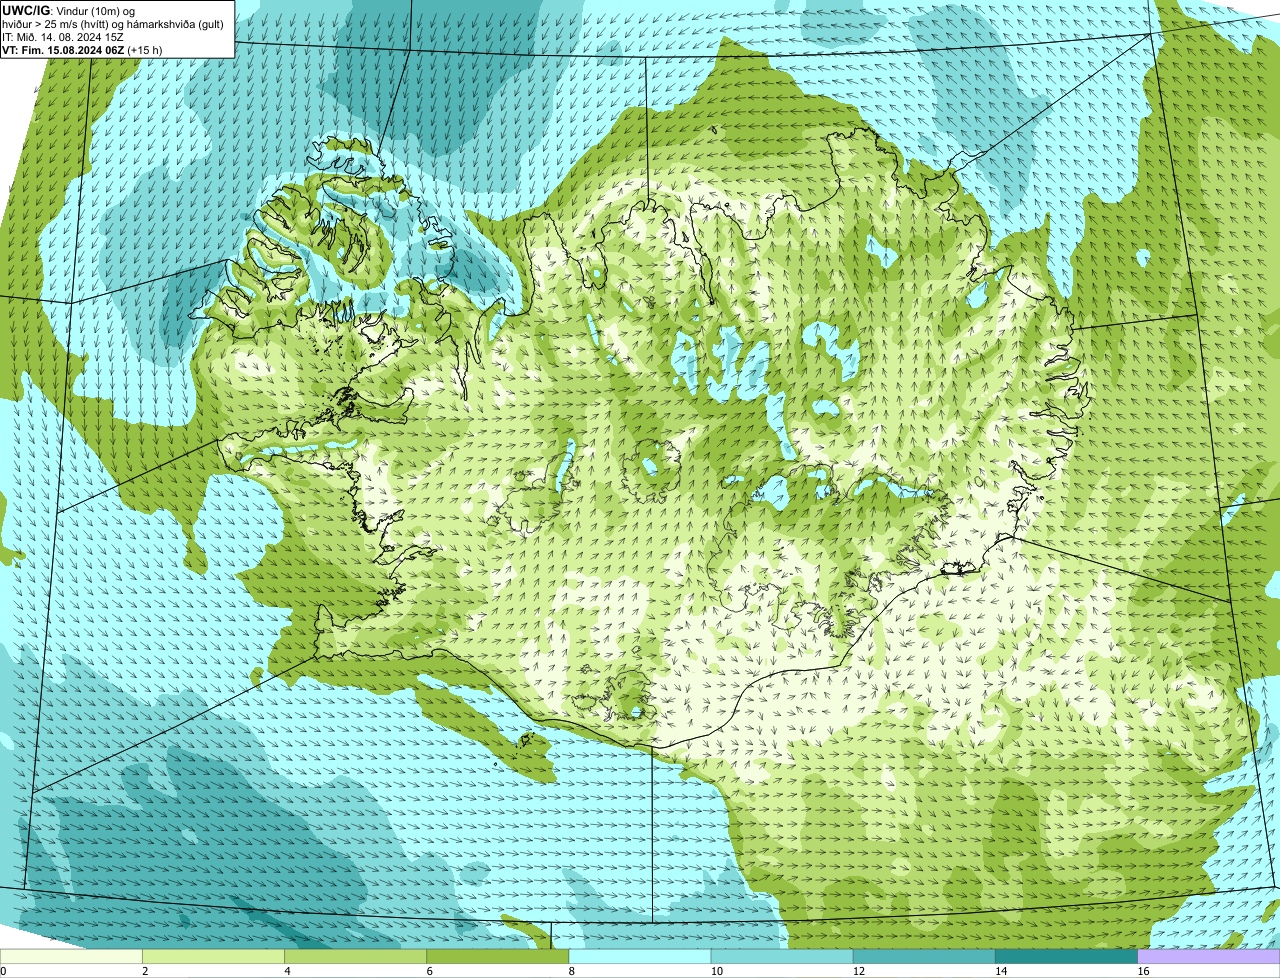Click the legend scale label '0'
The height and width of the screenshot is (978, 1280).
tap(3, 971)
